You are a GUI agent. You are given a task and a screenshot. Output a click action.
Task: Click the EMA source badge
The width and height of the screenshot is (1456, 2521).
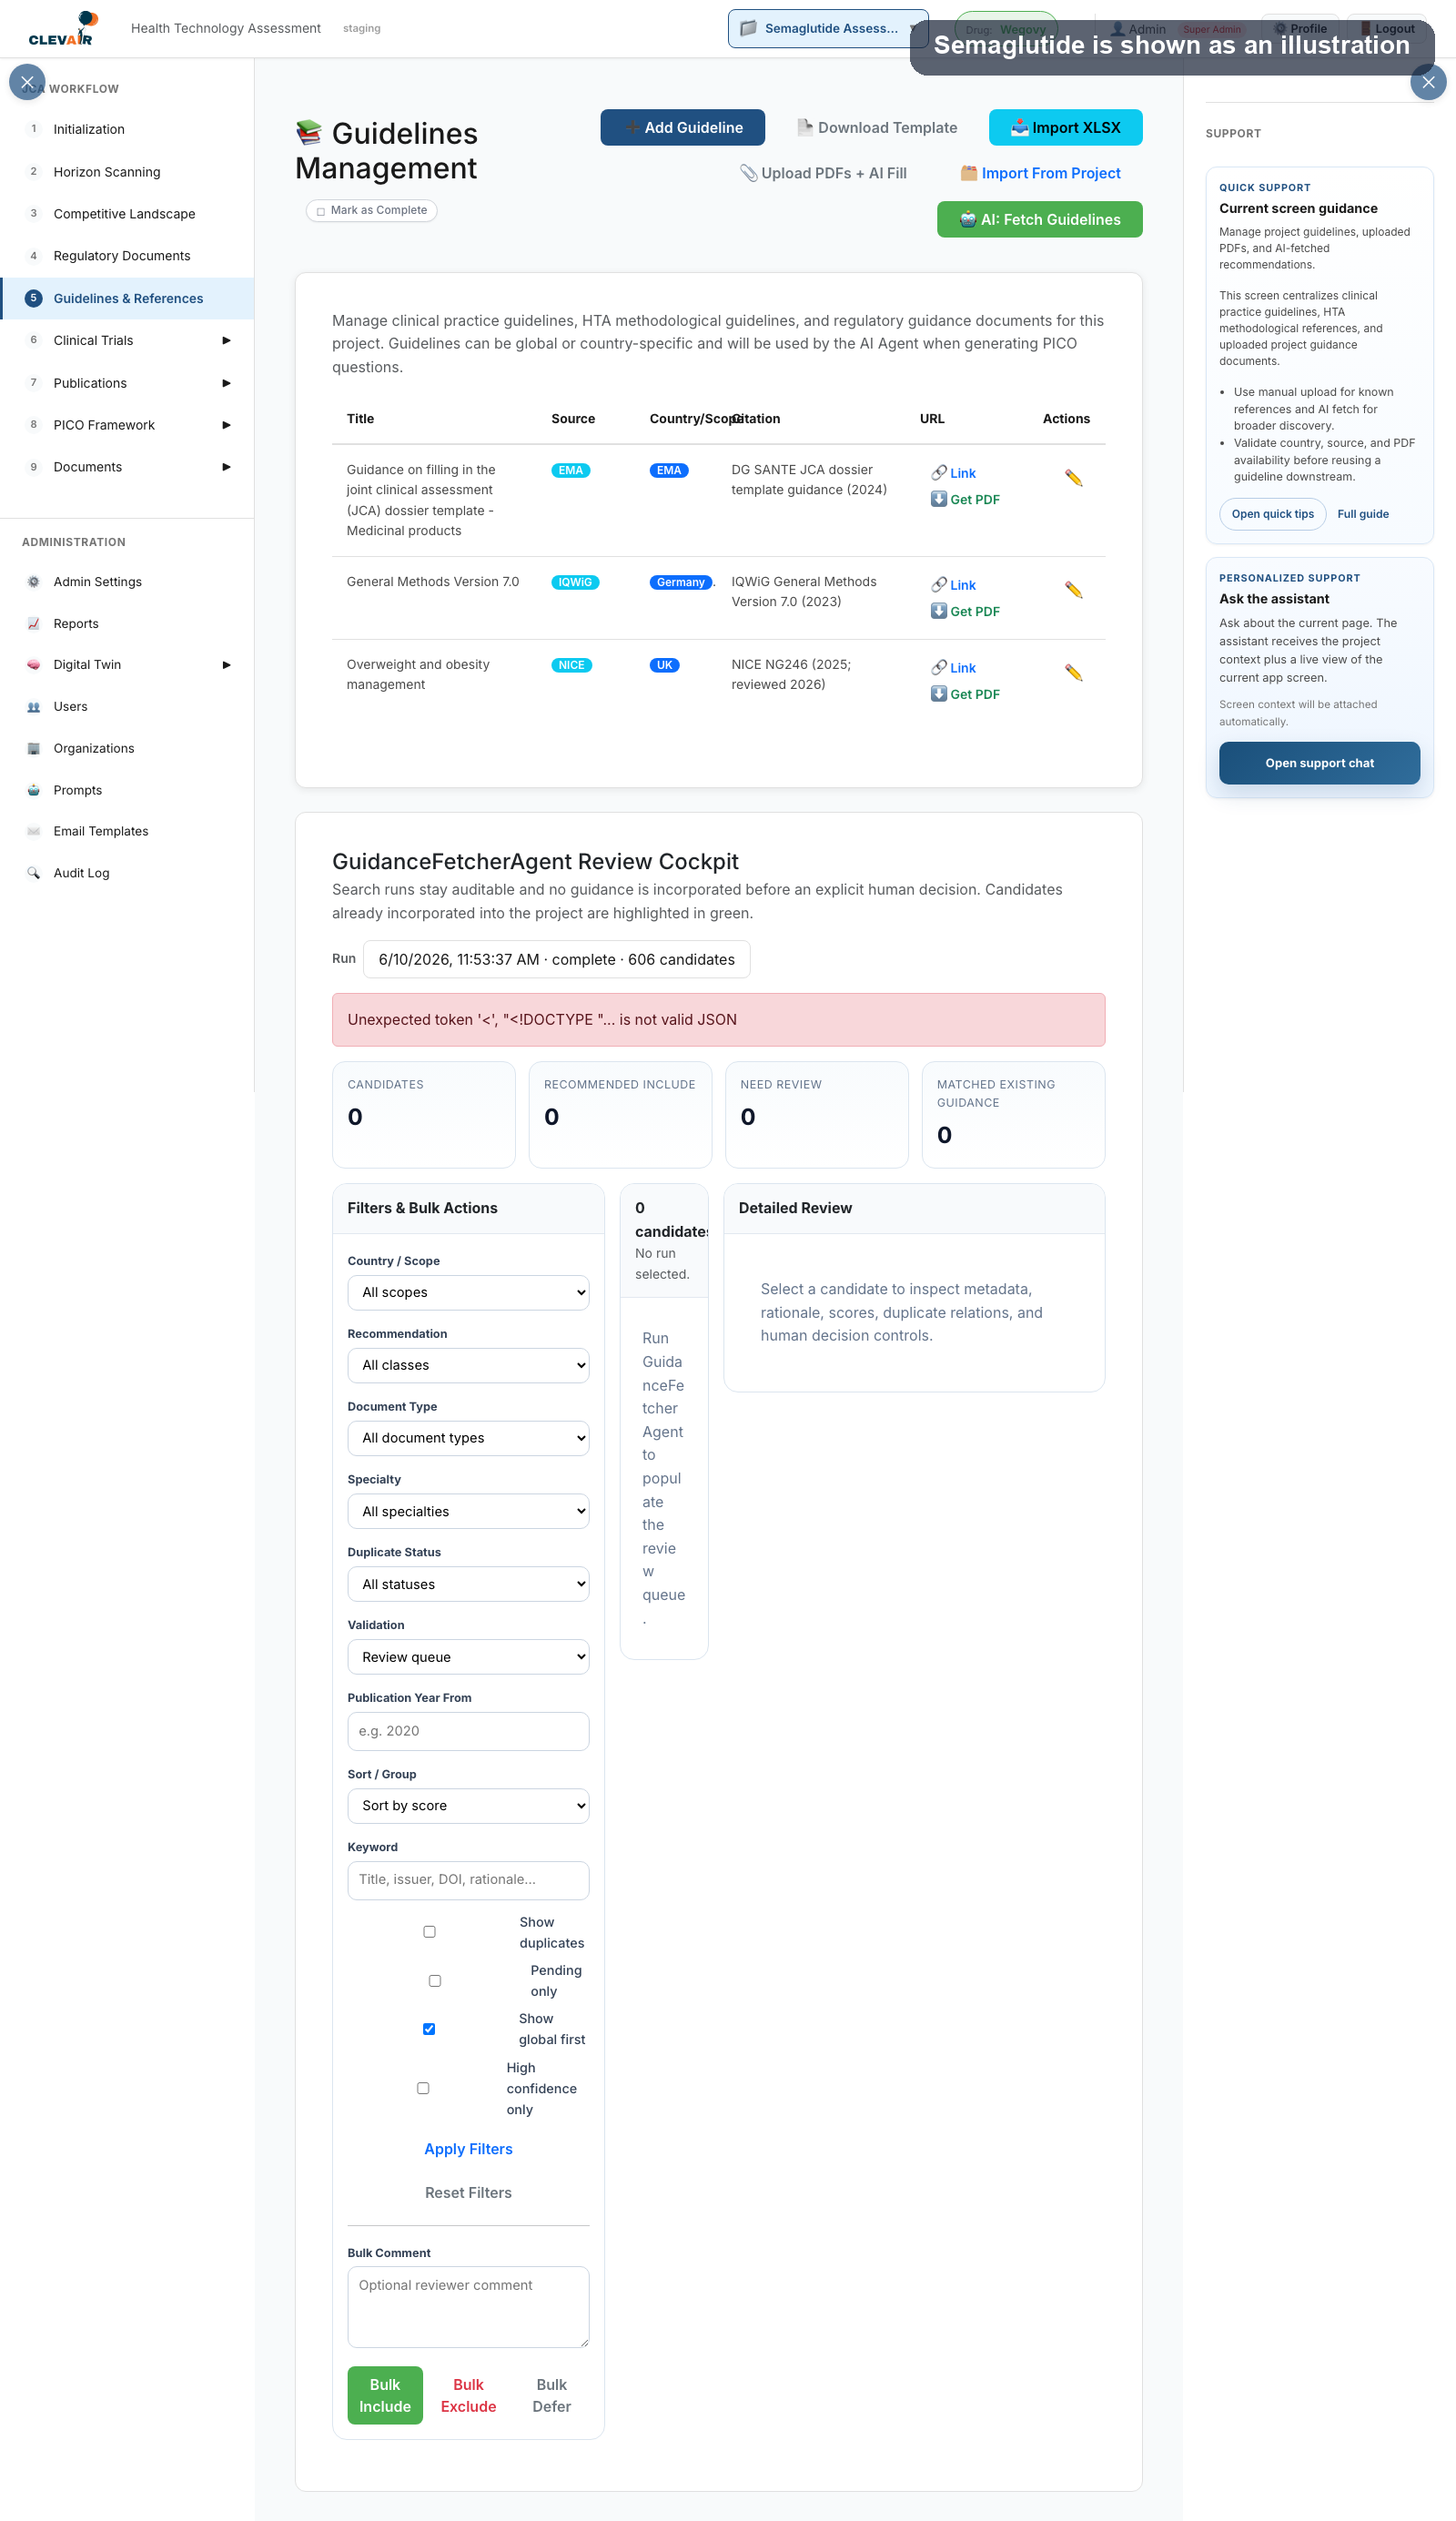coord(570,471)
